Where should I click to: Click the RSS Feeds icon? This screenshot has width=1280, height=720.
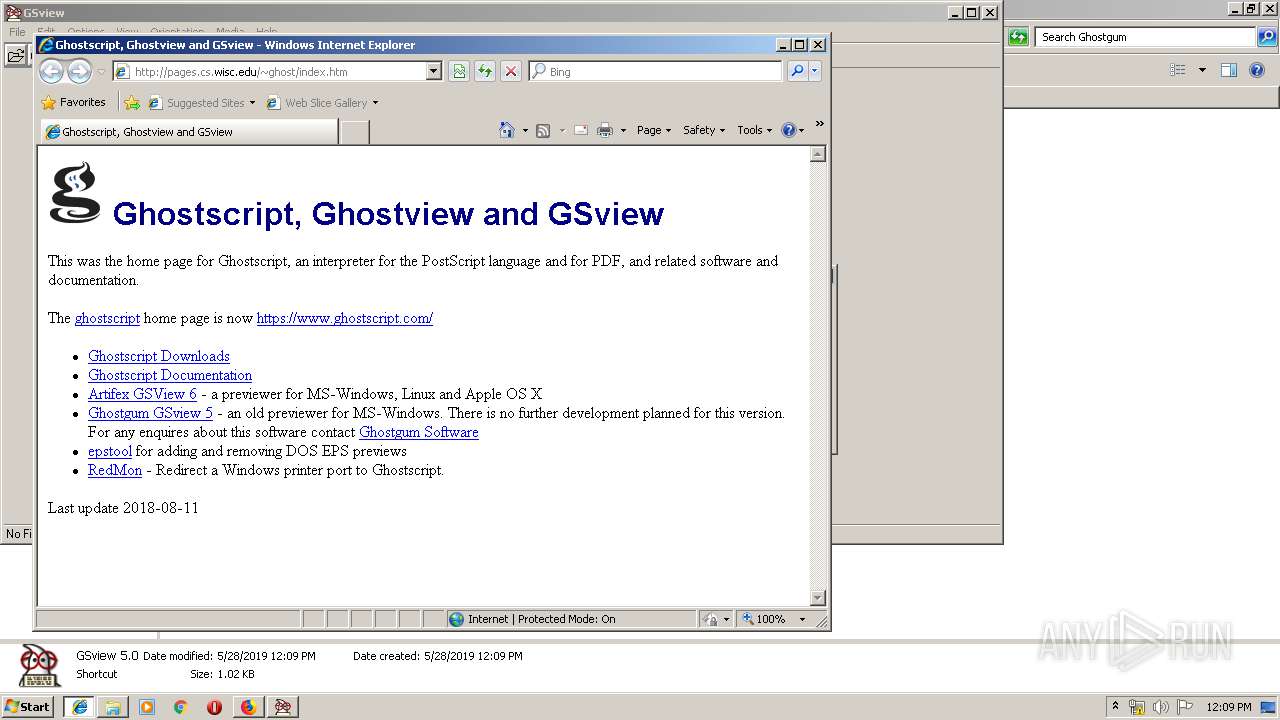pos(543,130)
